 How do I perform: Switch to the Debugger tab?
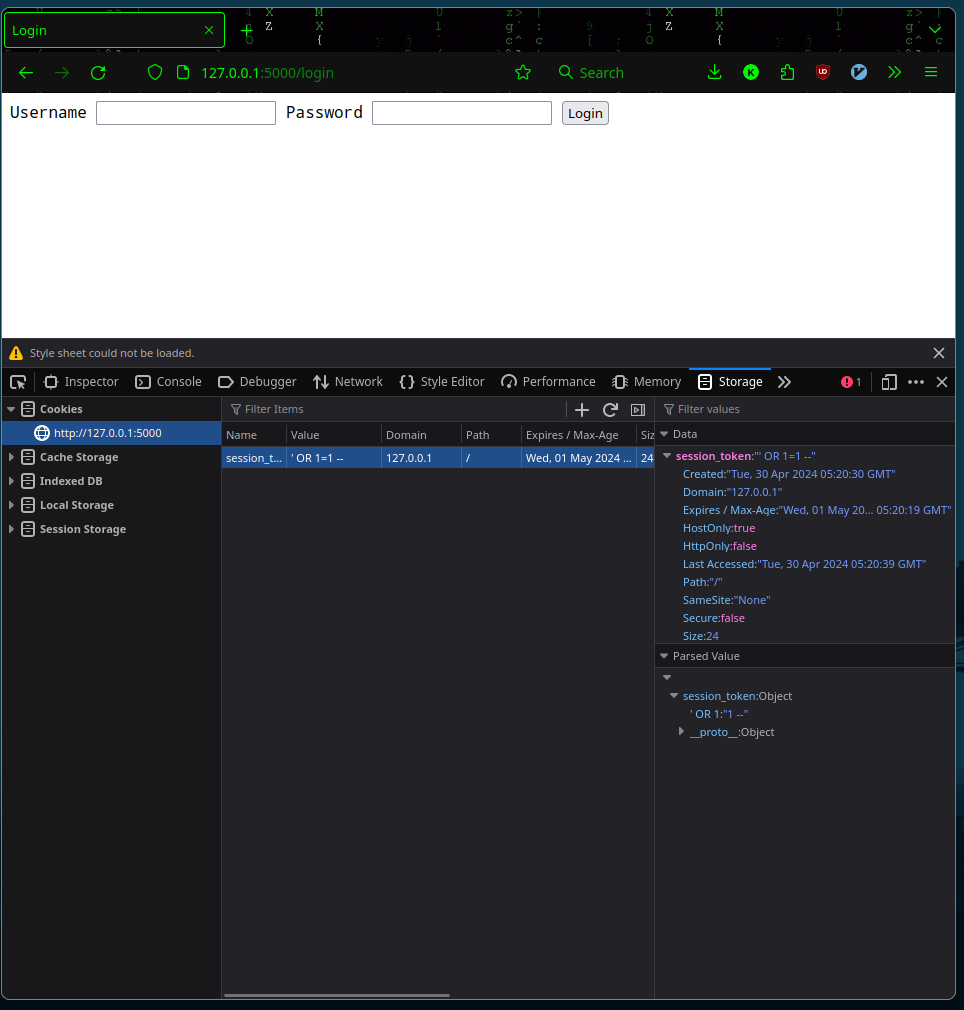pyautogui.click(x=258, y=382)
